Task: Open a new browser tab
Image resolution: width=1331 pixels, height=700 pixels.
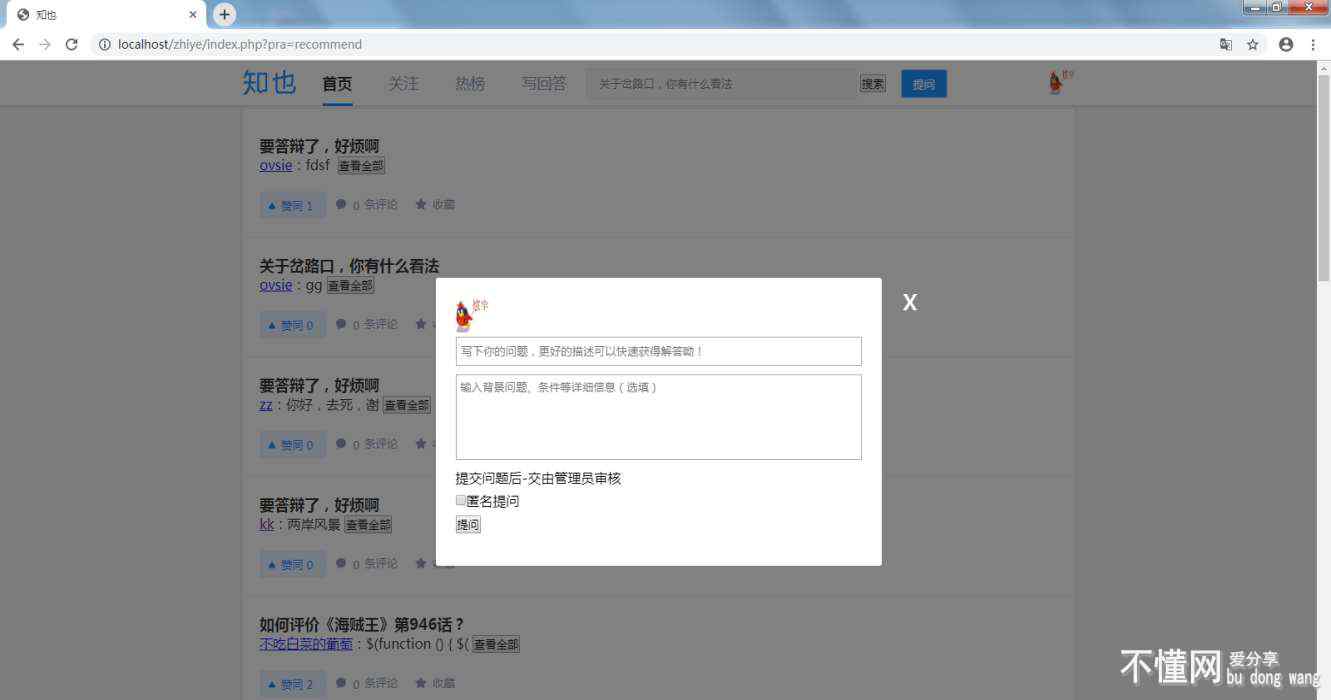Action: pyautogui.click(x=225, y=14)
